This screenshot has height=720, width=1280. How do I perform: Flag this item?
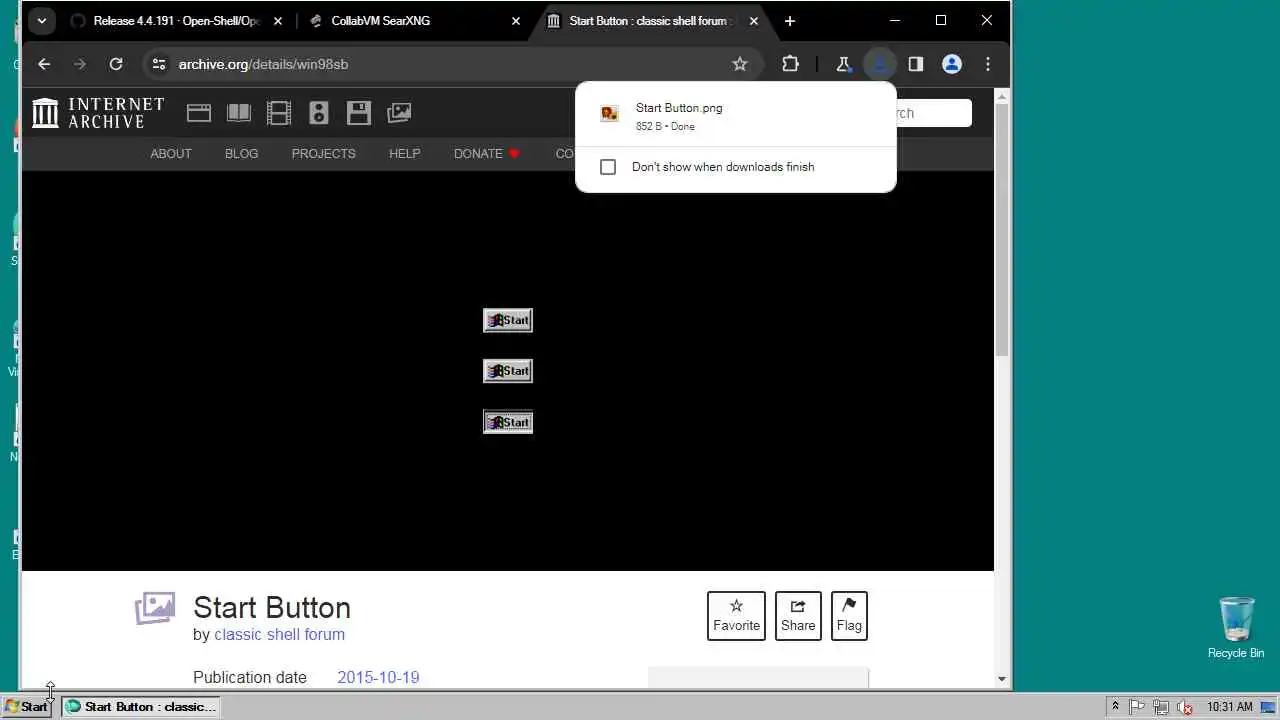tap(849, 615)
